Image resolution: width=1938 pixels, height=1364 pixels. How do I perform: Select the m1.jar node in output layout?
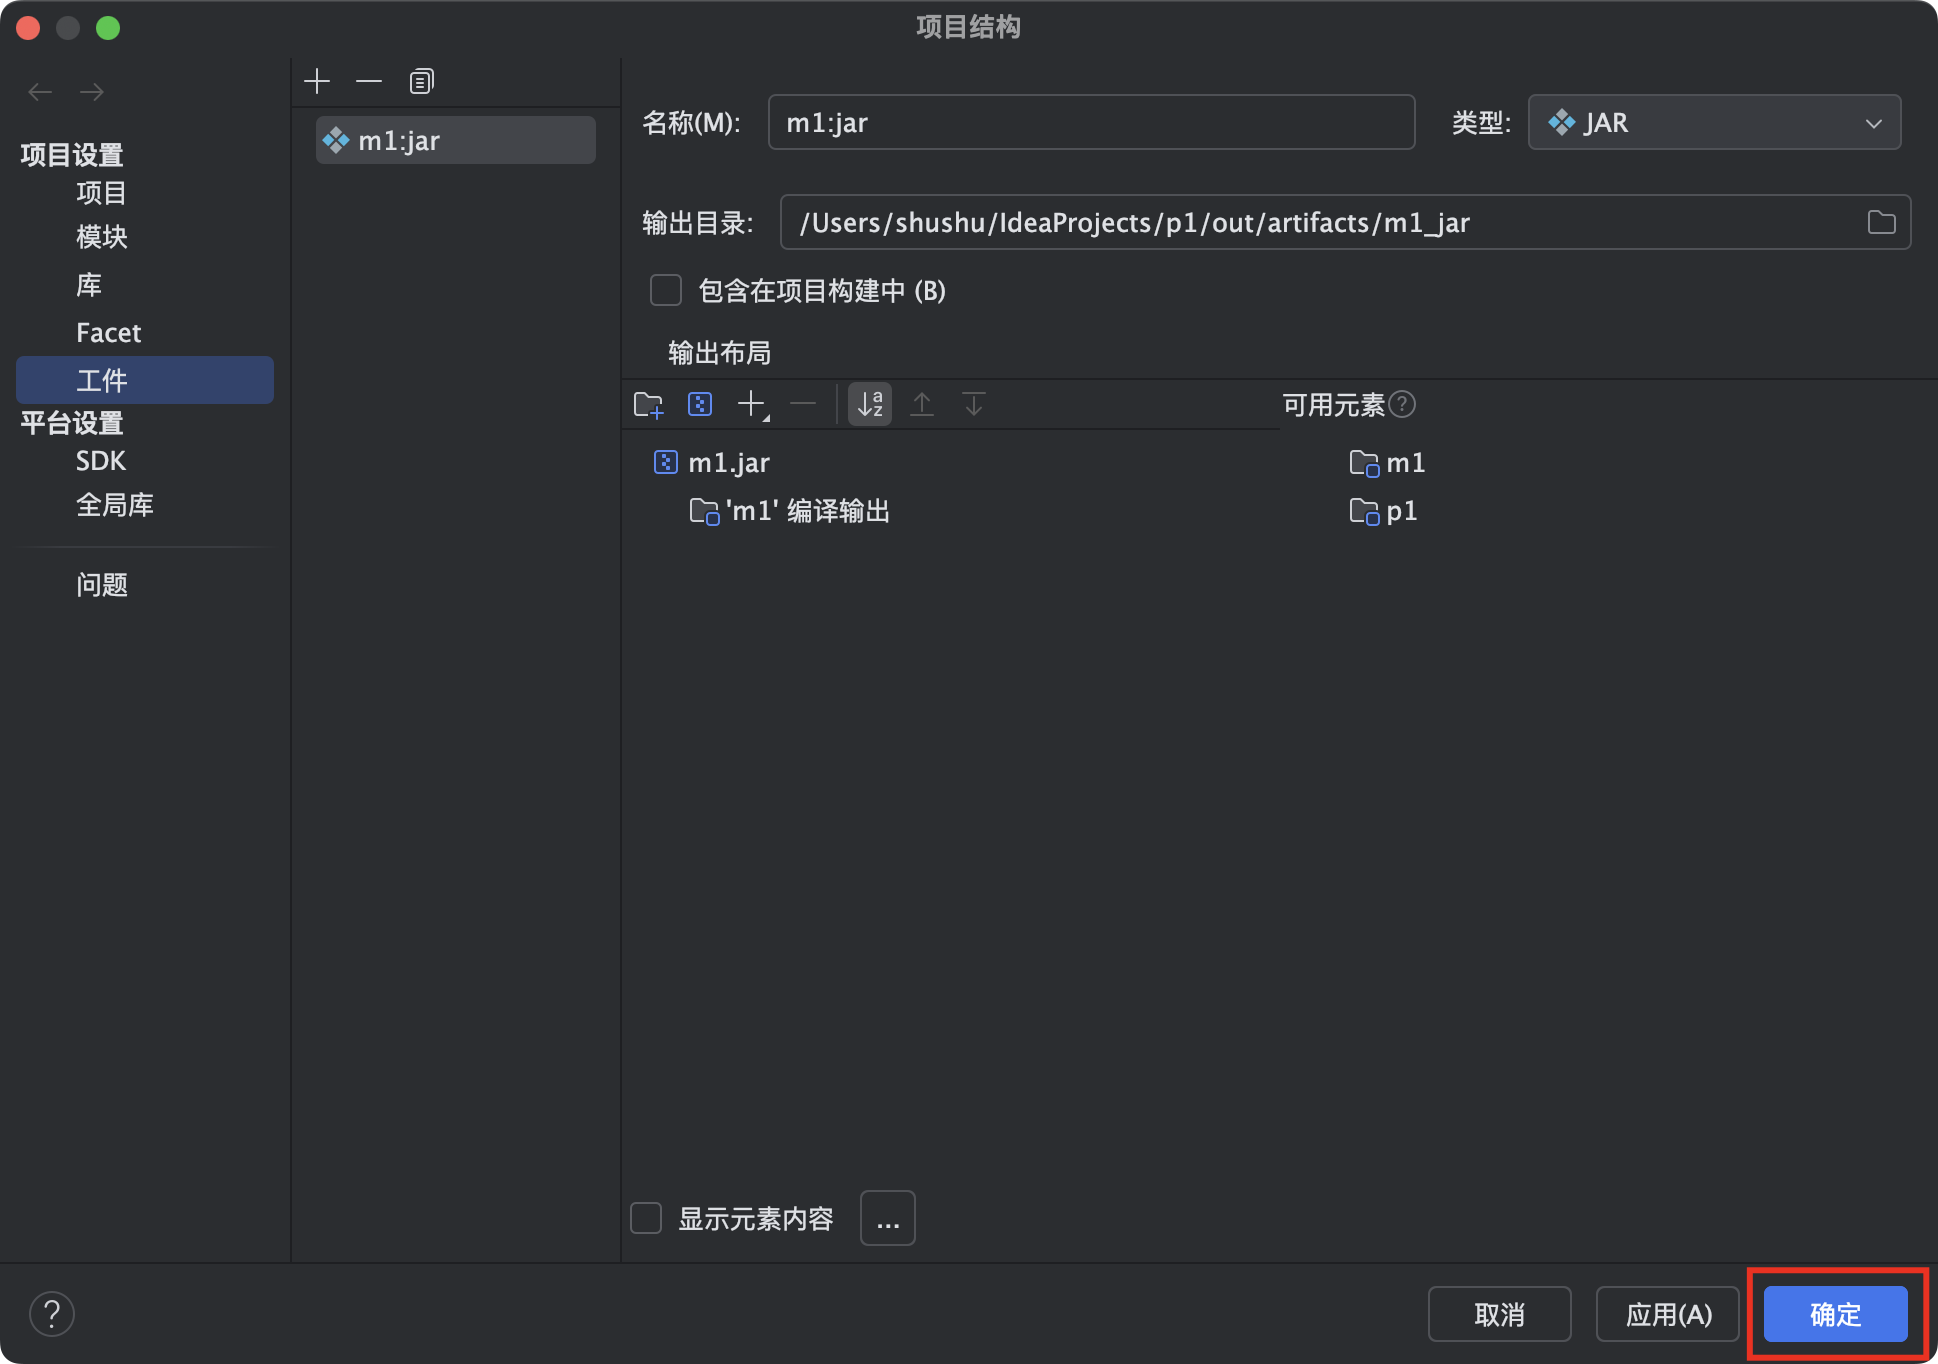point(728,462)
